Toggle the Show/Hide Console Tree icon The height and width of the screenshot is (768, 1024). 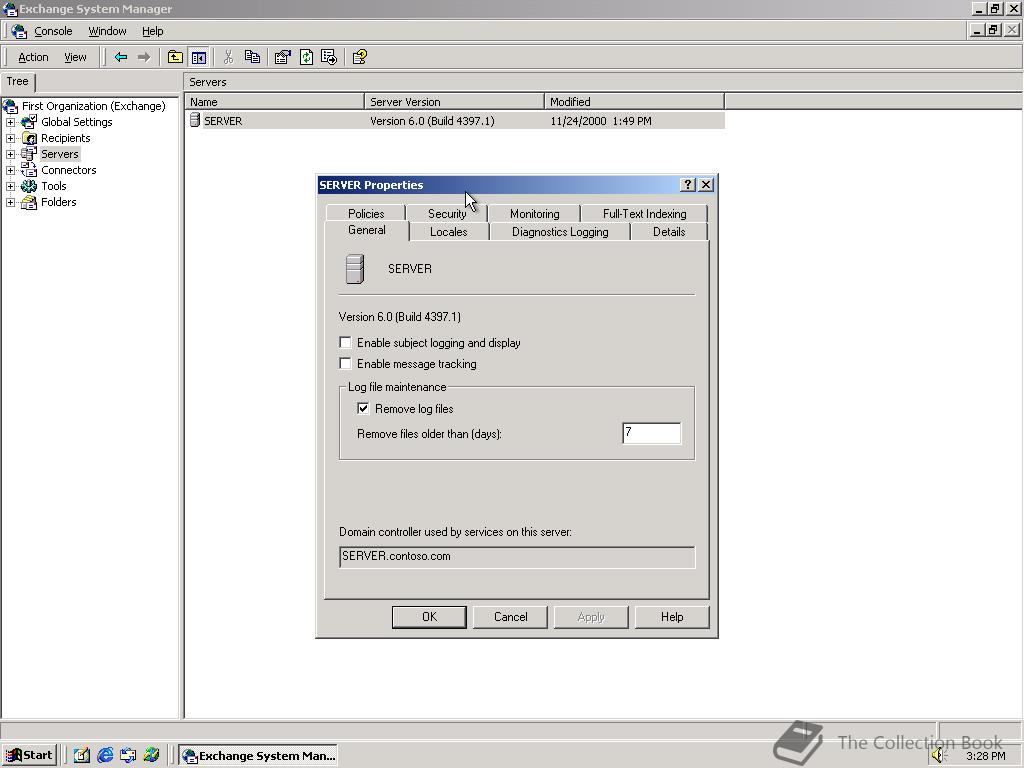[199, 57]
